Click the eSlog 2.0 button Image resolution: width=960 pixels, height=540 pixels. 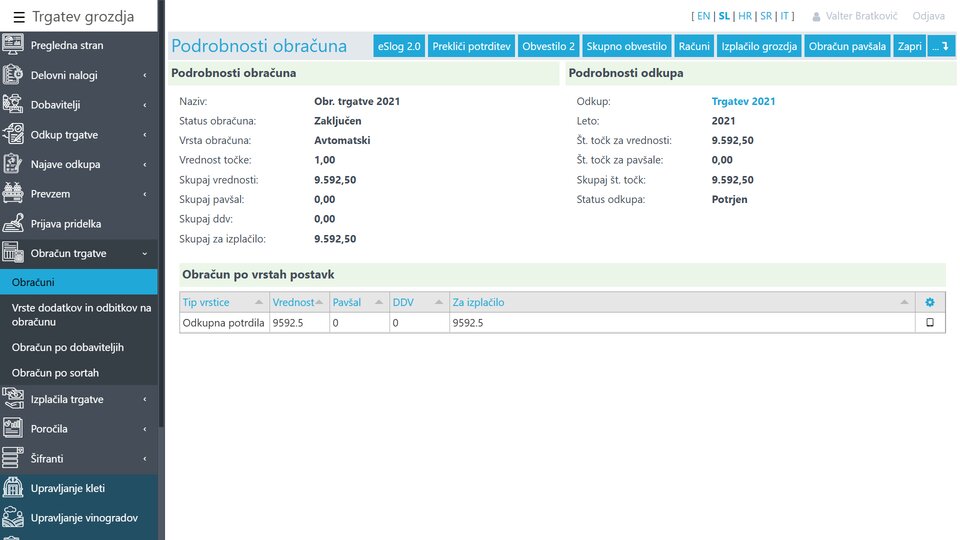point(399,46)
